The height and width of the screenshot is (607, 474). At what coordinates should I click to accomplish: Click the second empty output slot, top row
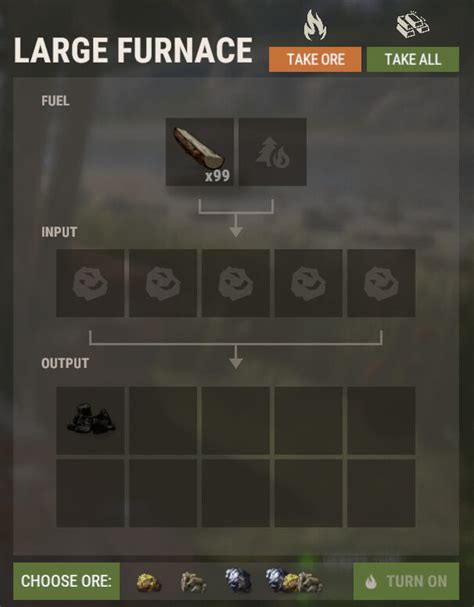[163, 420]
